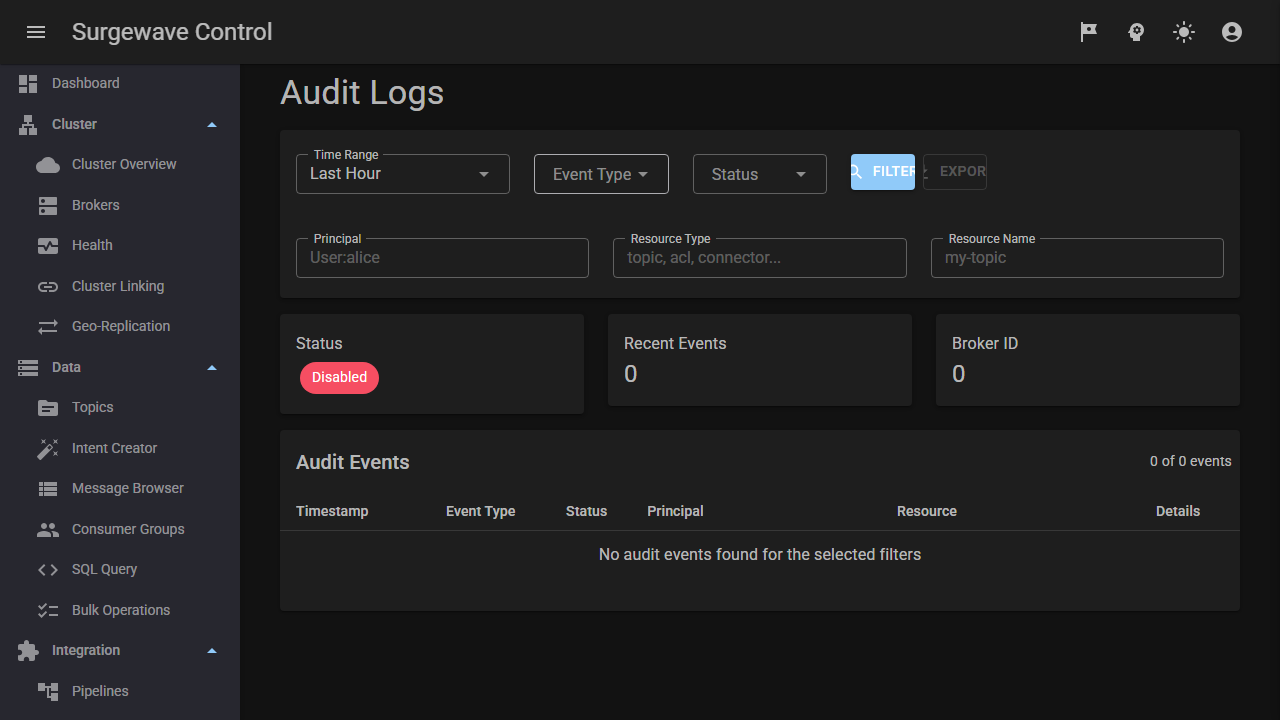Focus the Resource Type input field

(x=760, y=258)
